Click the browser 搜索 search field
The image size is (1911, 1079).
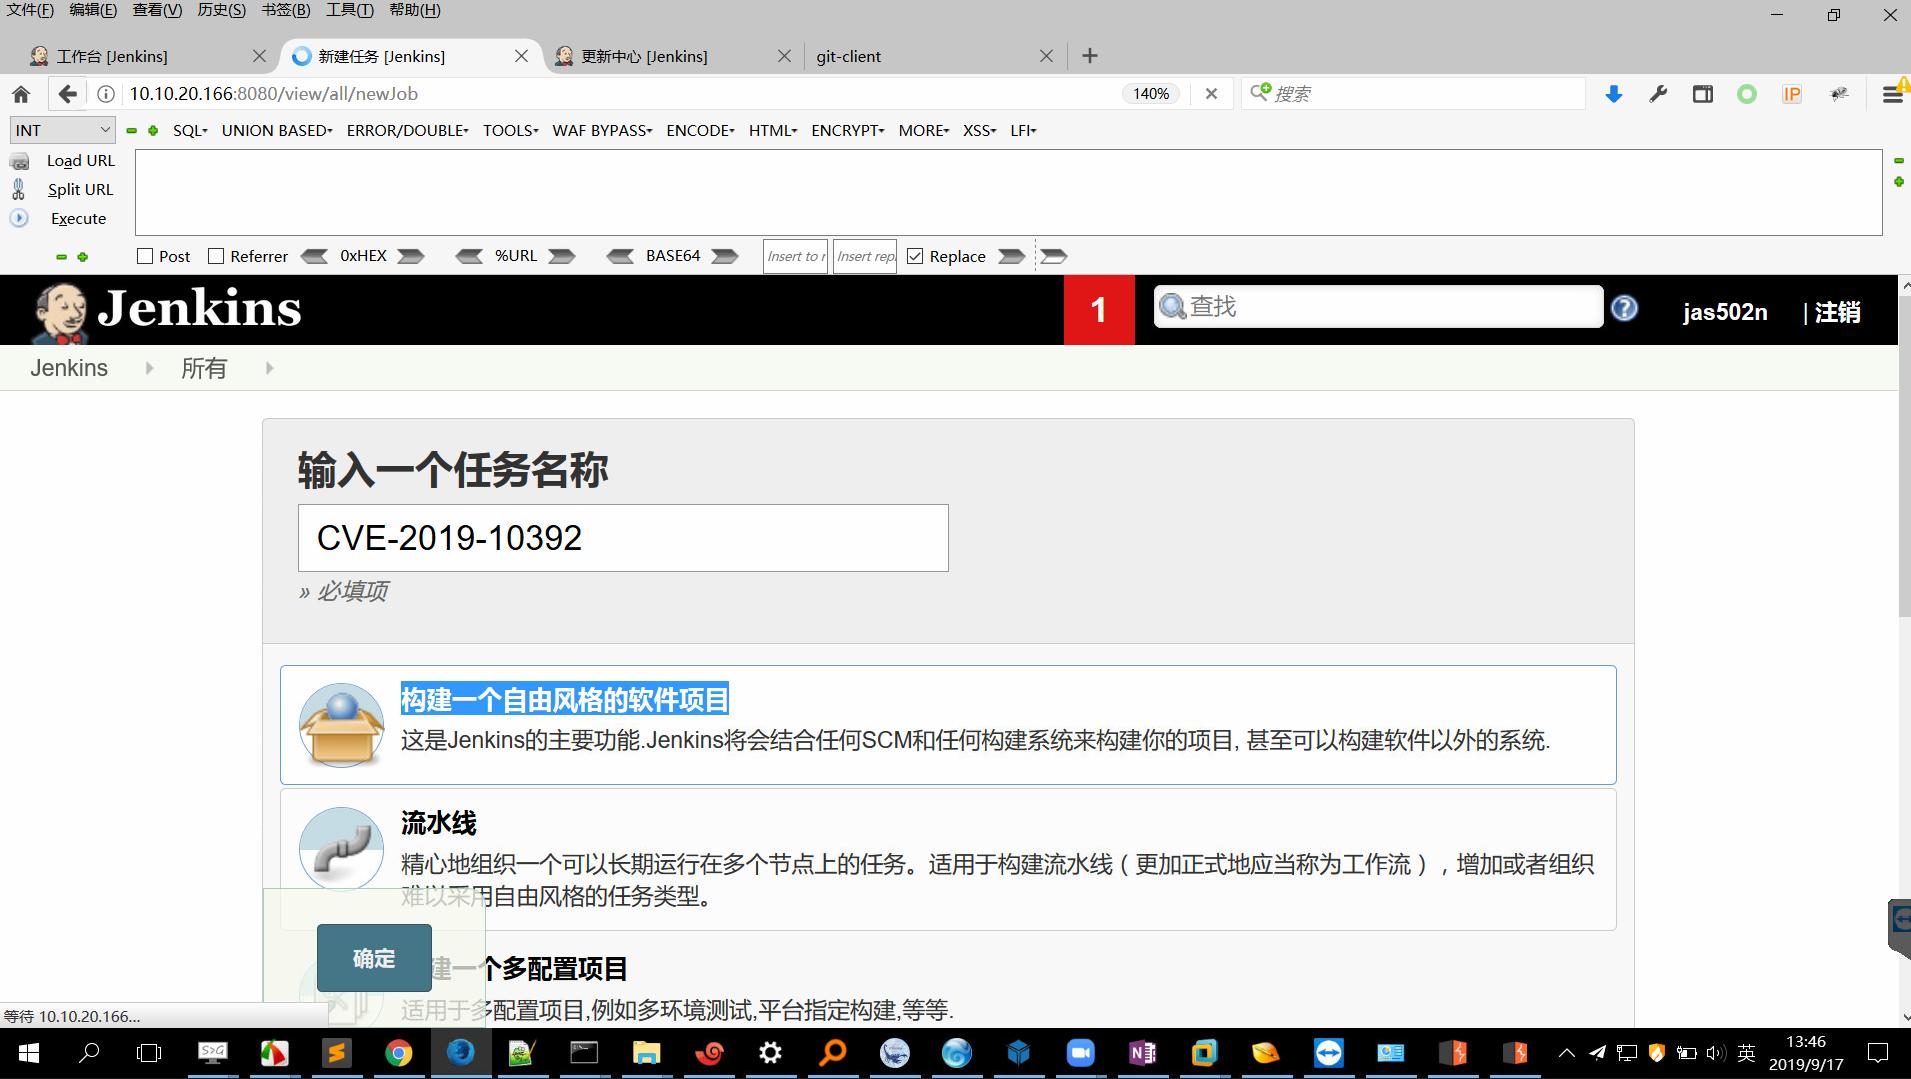[x=1413, y=94]
